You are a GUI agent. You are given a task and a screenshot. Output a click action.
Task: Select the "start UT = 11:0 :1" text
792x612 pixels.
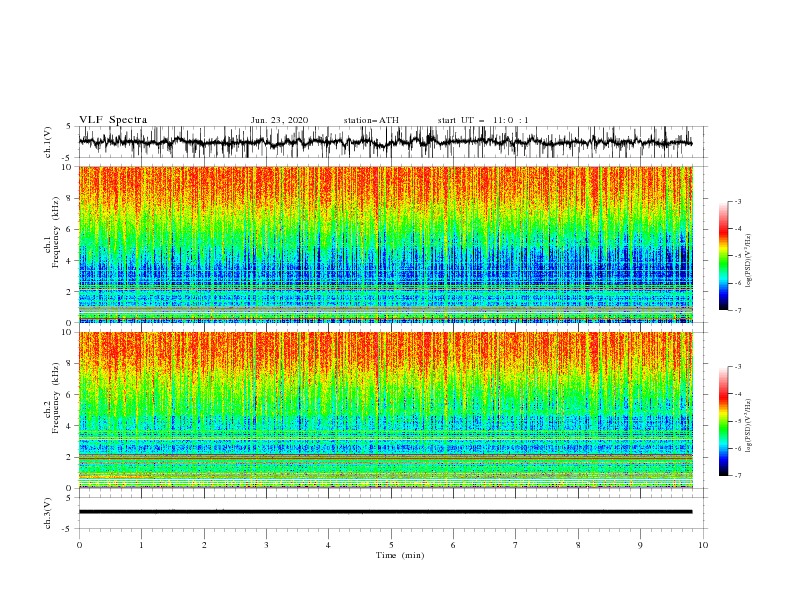(x=483, y=120)
